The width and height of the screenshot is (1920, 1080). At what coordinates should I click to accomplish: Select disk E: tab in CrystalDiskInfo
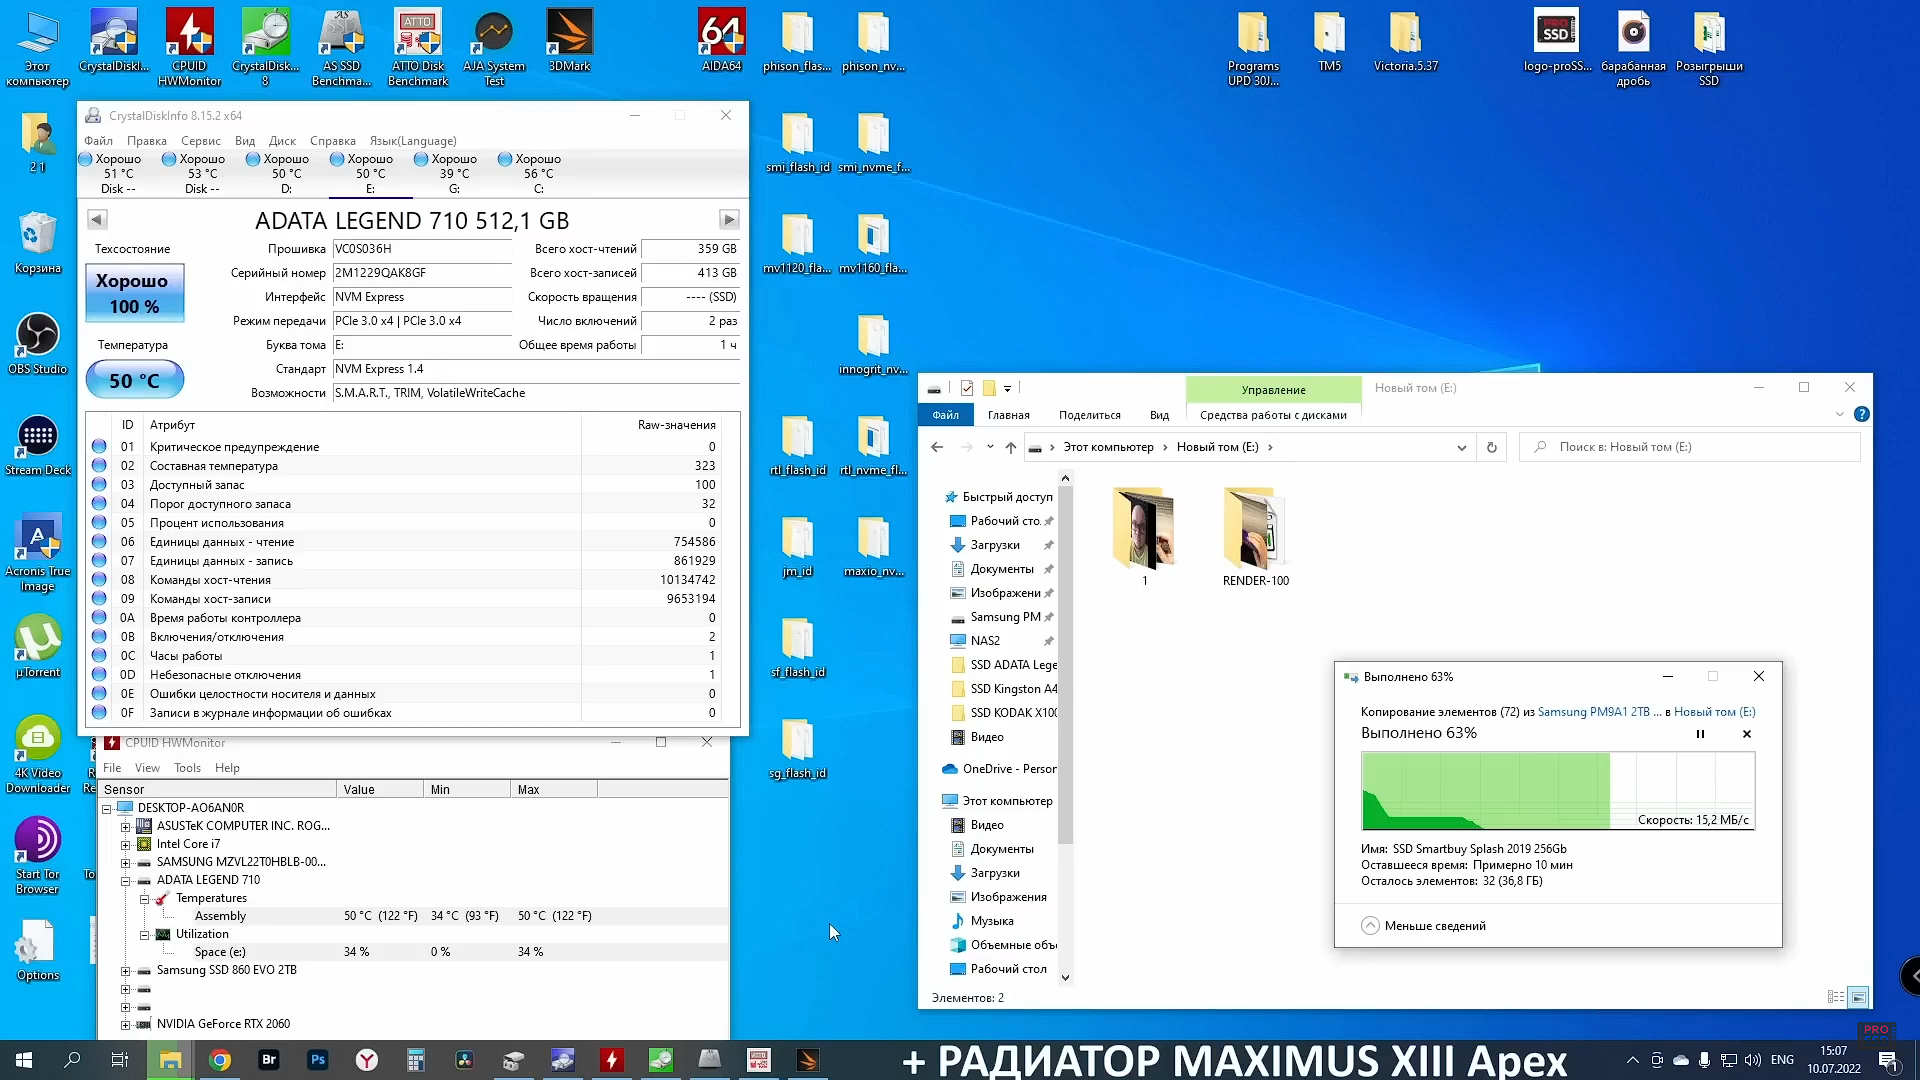pyautogui.click(x=370, y=173)
